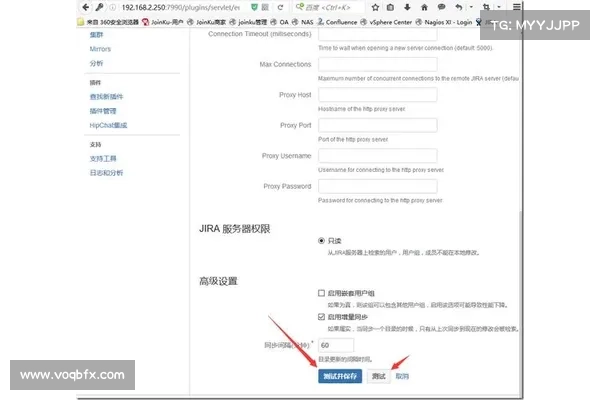The height and width of the screenshot is (400, 600).
Task: Click the crop screenshot toolbar icon
Action: pyautogui.click(x=486, y=7)
